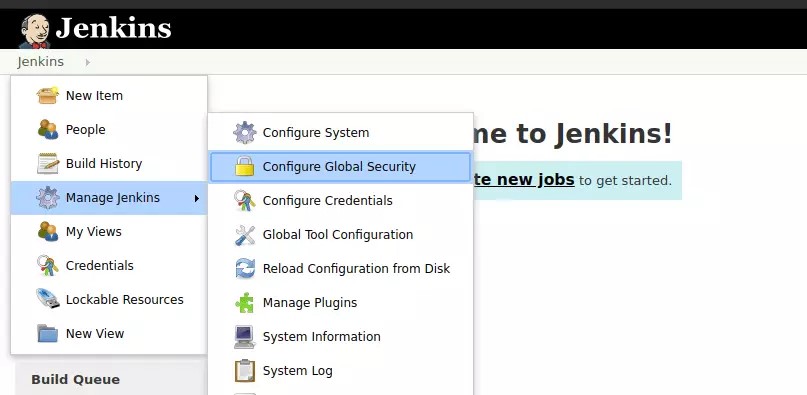Click the Jenkins breadcrumb link
This screenshot has height=395, width=807.
tap(41, 62)
